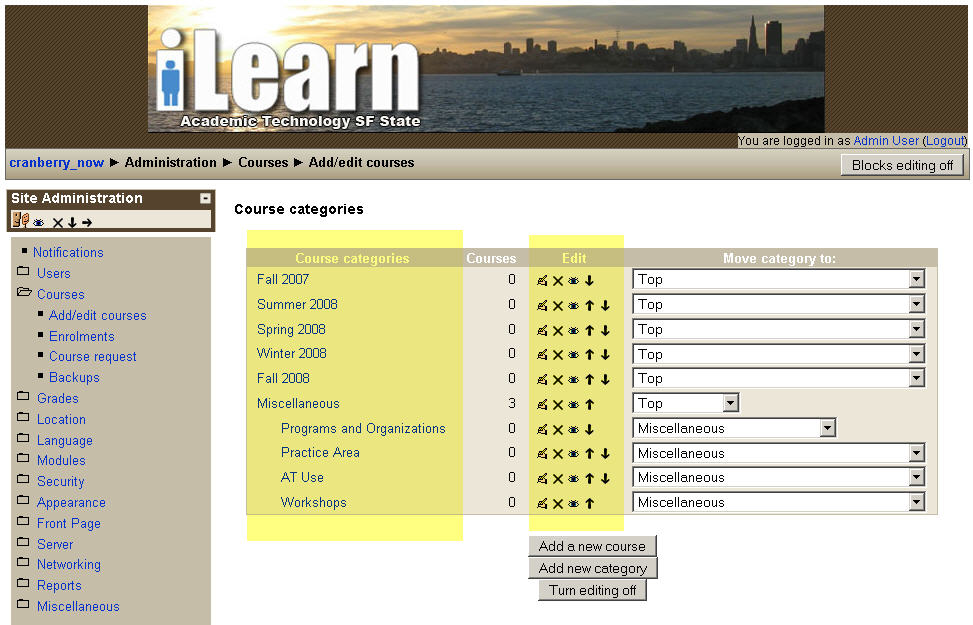Image resolution: width=973 pixels, height=625 pixels.
Task: Edit the Fall 2008 category
Action: [x=542, y=379]
